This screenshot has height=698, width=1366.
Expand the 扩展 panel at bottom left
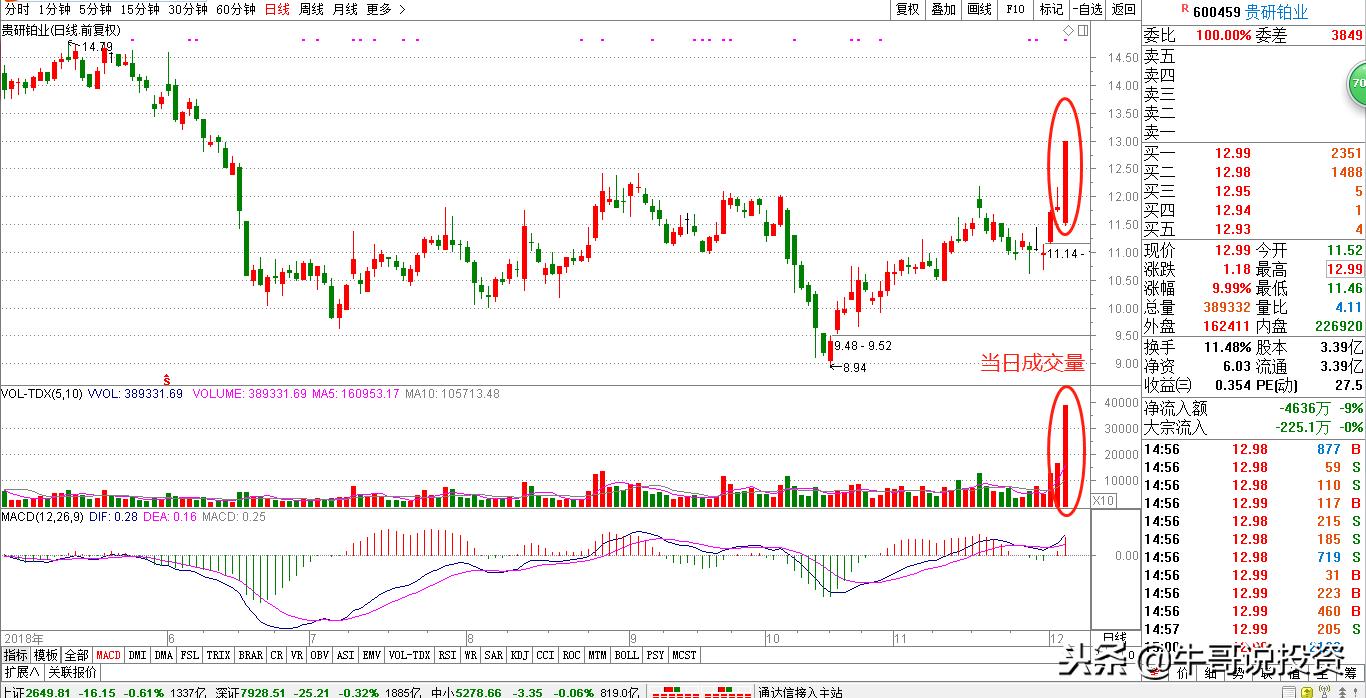click(21, 672)
